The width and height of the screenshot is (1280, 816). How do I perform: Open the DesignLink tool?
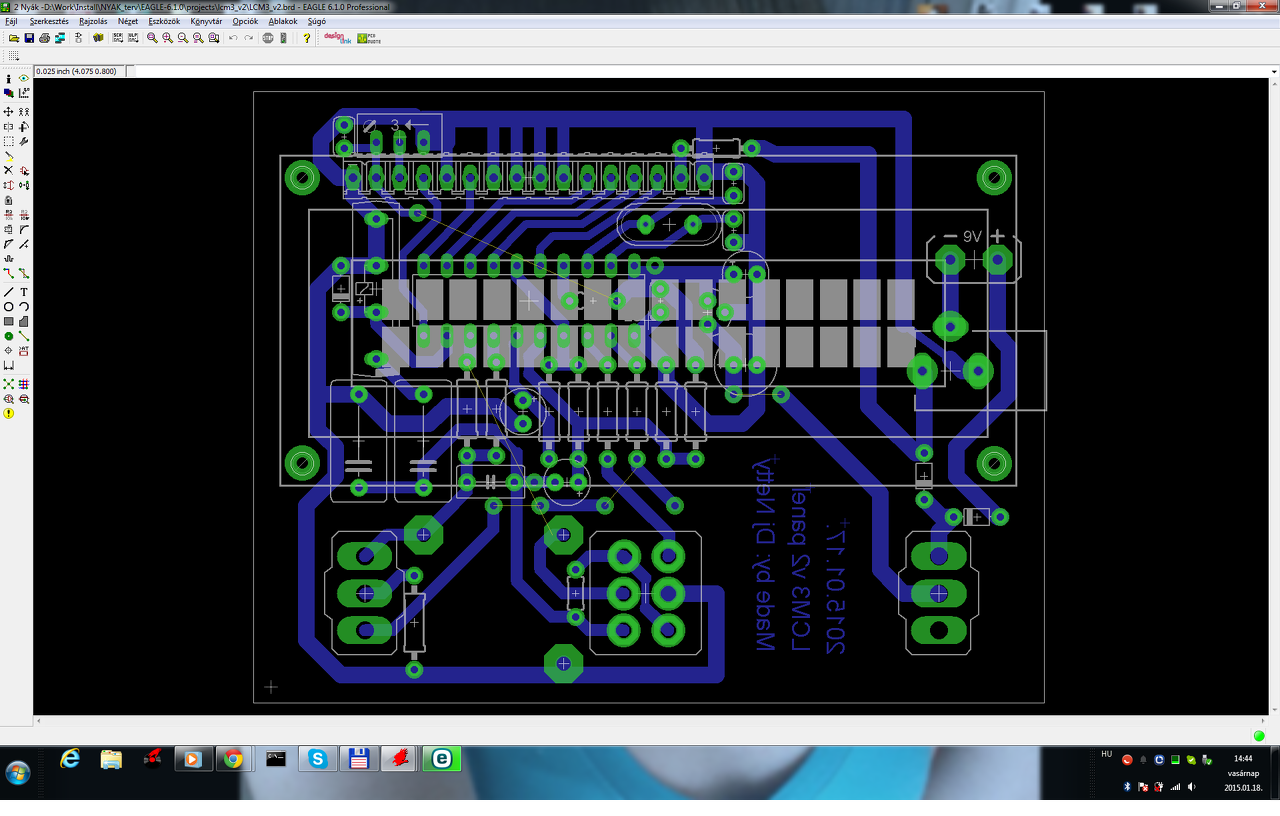pyautogui.click(x=336, y=38)
